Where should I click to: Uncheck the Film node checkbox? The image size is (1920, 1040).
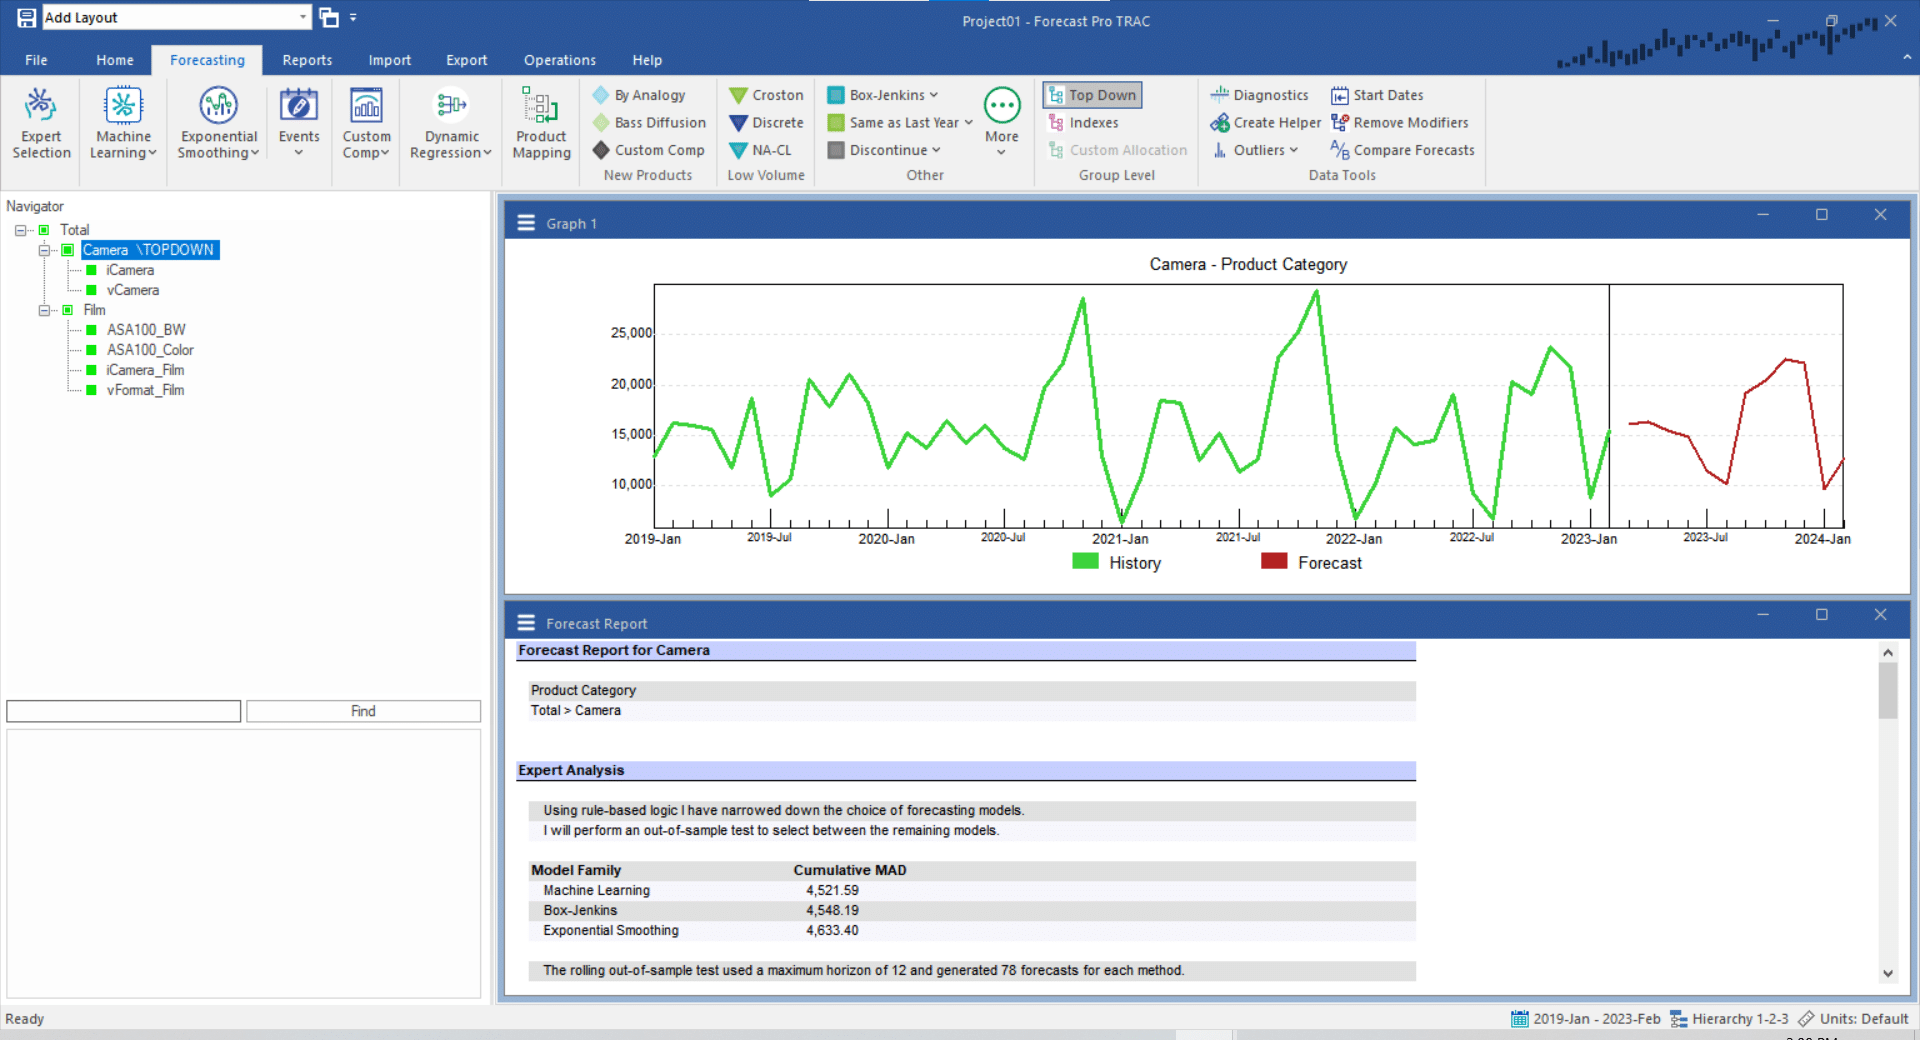[68, 310]
